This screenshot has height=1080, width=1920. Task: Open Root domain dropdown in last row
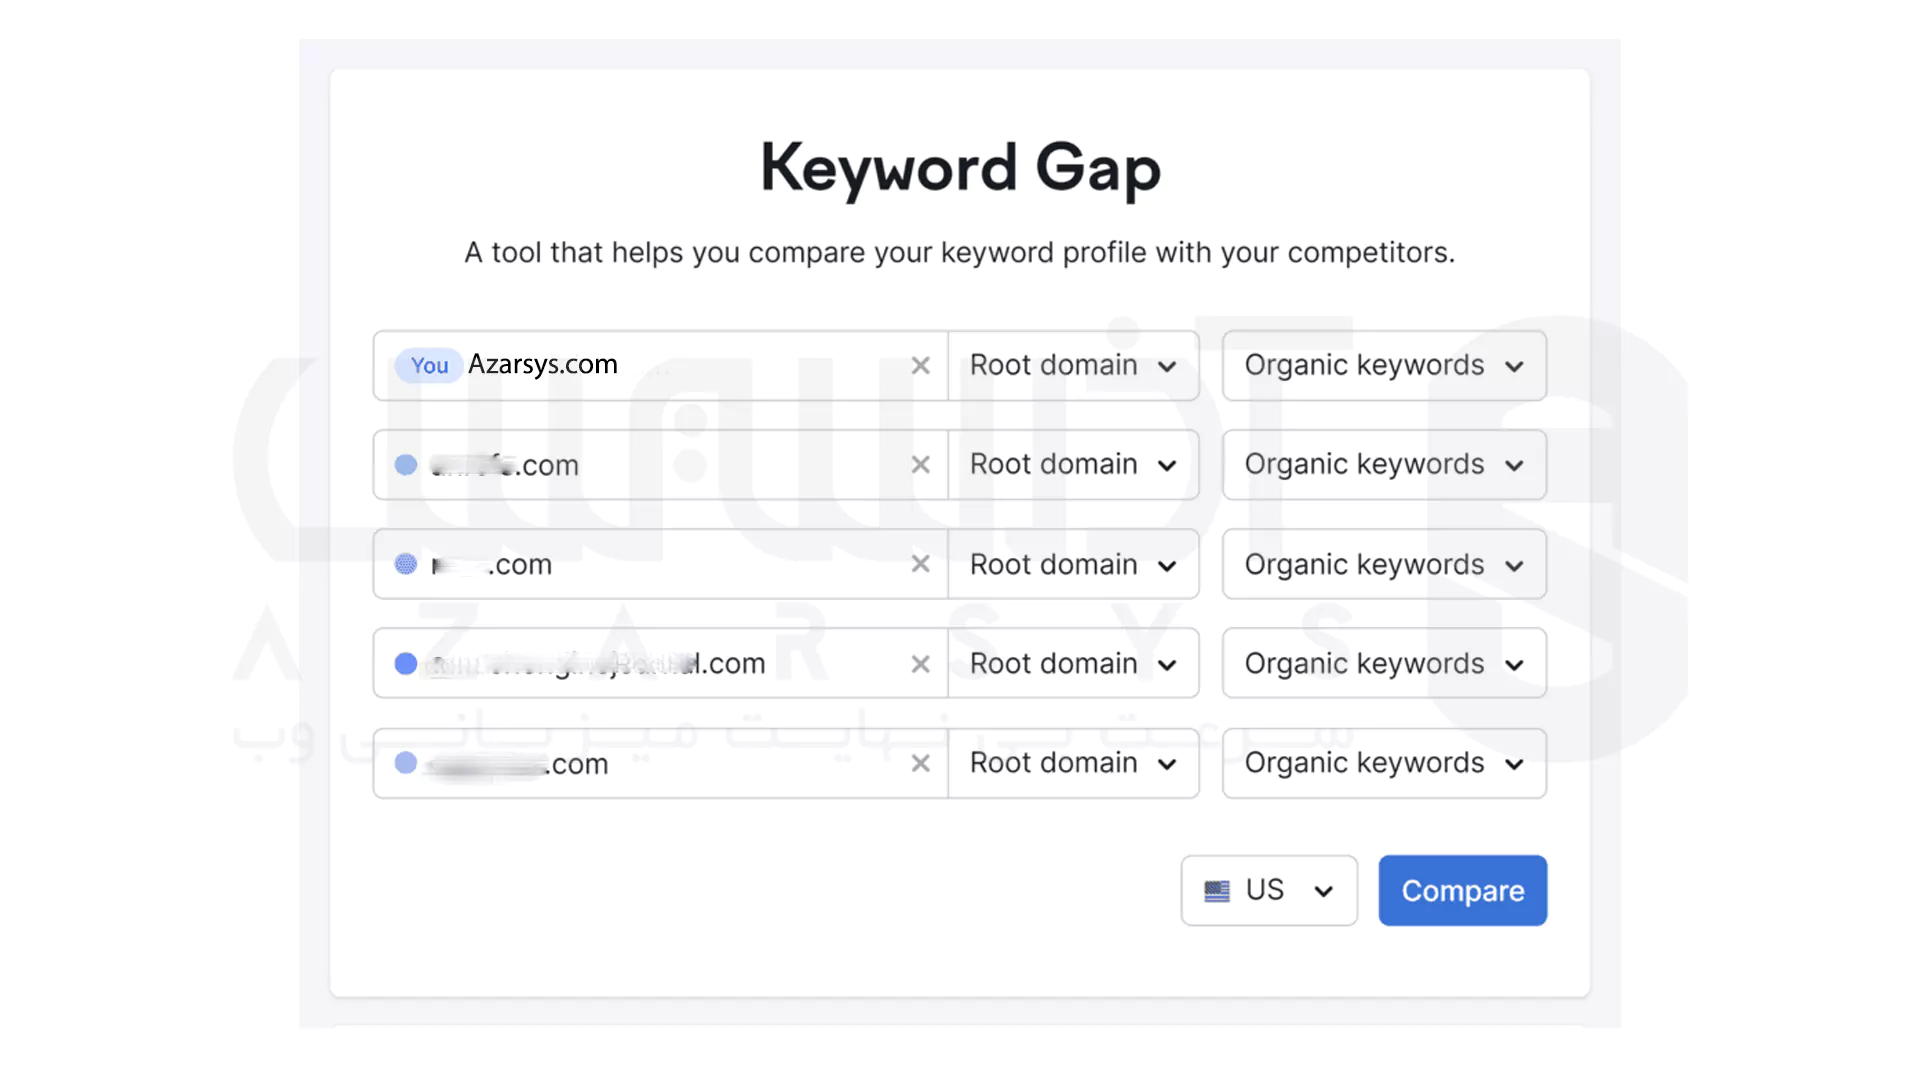[x=1072, y=764]
